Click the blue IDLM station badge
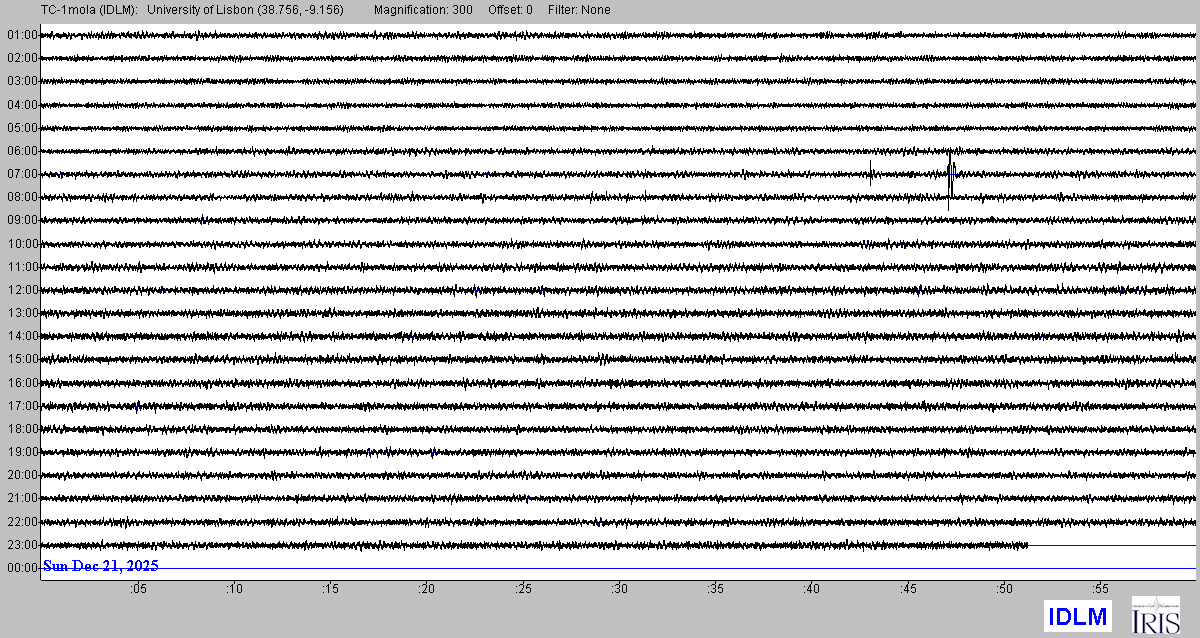Viewport: 1200px width, 638px height. (x=1078, y=617)
